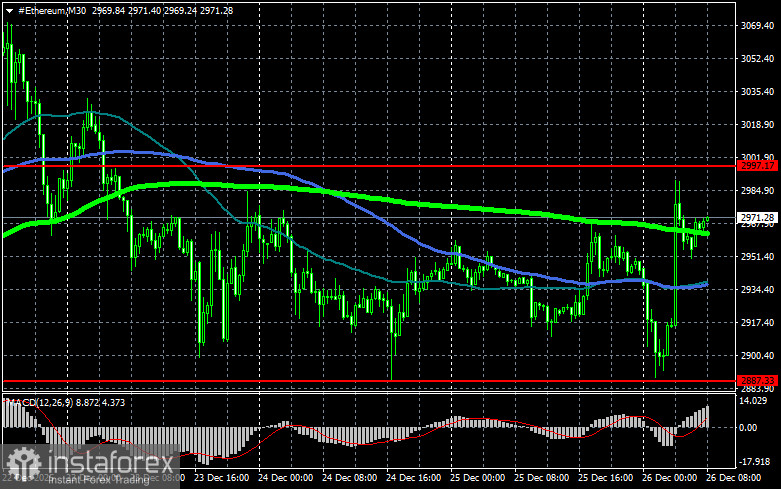Click the 3052.40 price scale value
The height and width of the screenshot is (489, 781).
(757, 58)
